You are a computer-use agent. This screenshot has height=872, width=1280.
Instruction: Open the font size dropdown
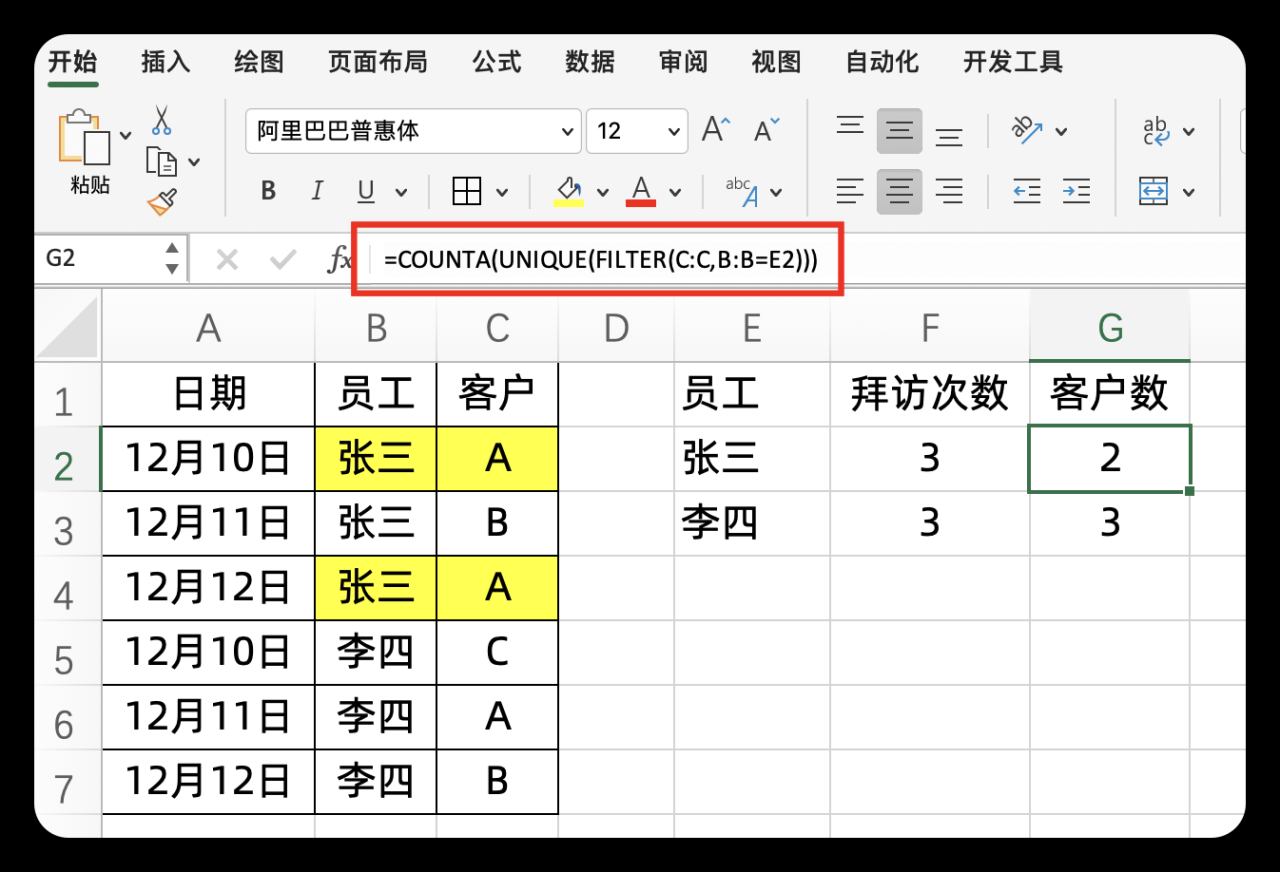(674, 131)
